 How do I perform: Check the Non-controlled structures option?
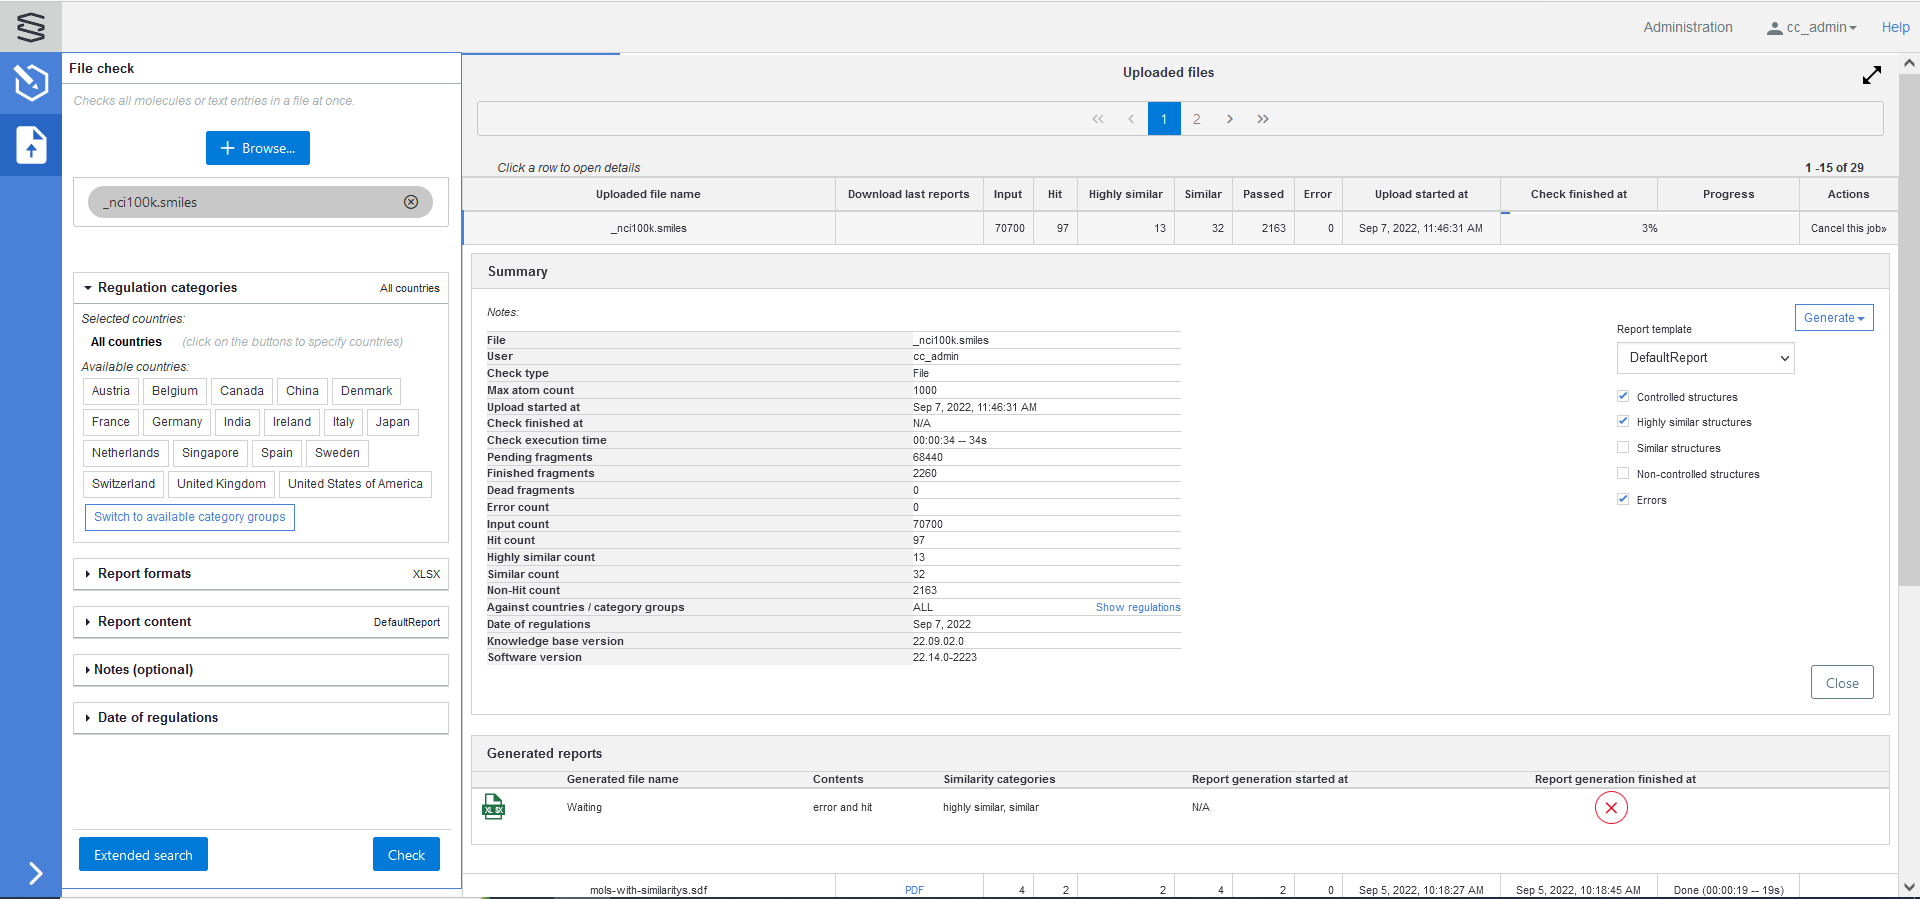point(1623,474)
